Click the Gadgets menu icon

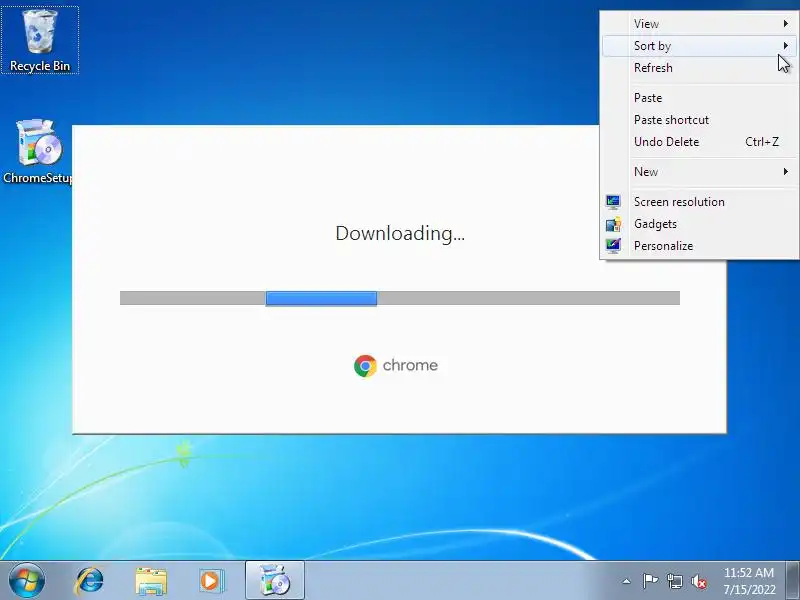613,224
